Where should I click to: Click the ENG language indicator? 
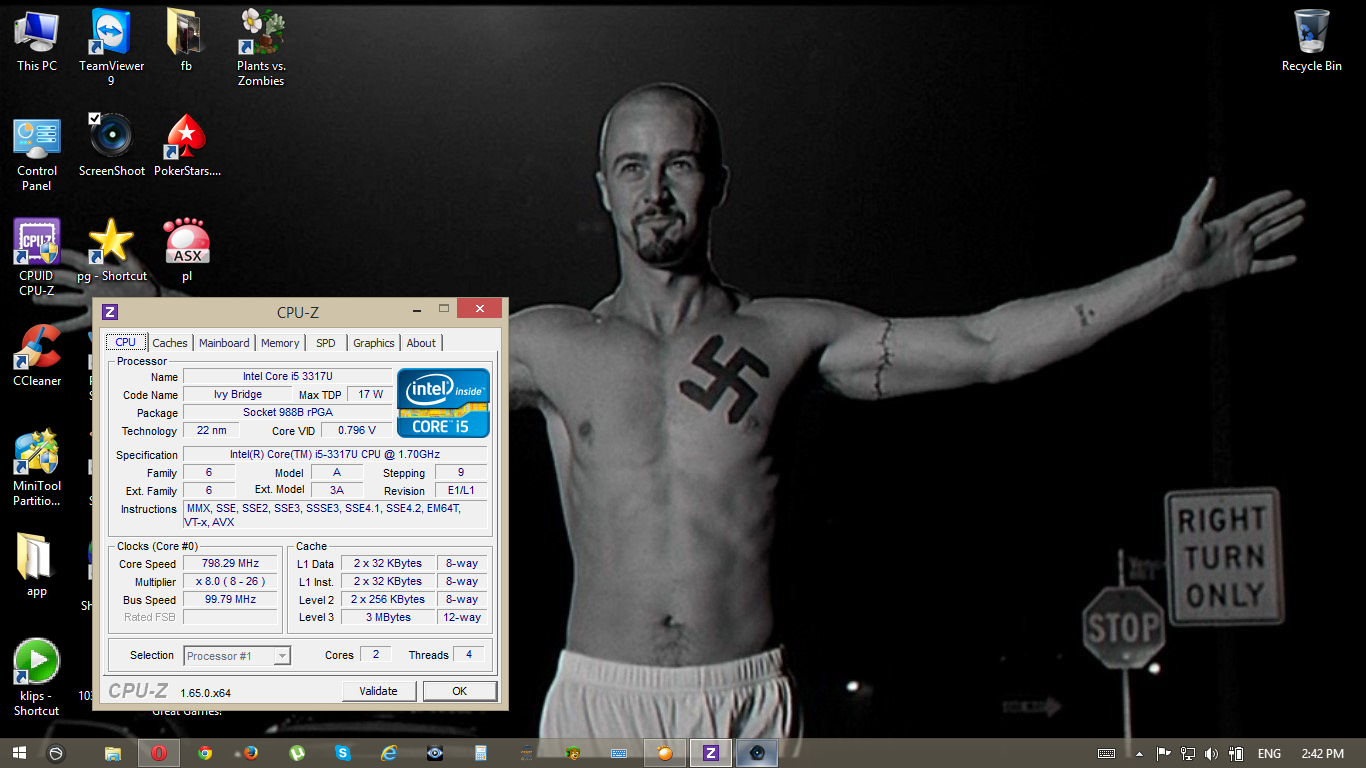click(x=1269, y=753)
